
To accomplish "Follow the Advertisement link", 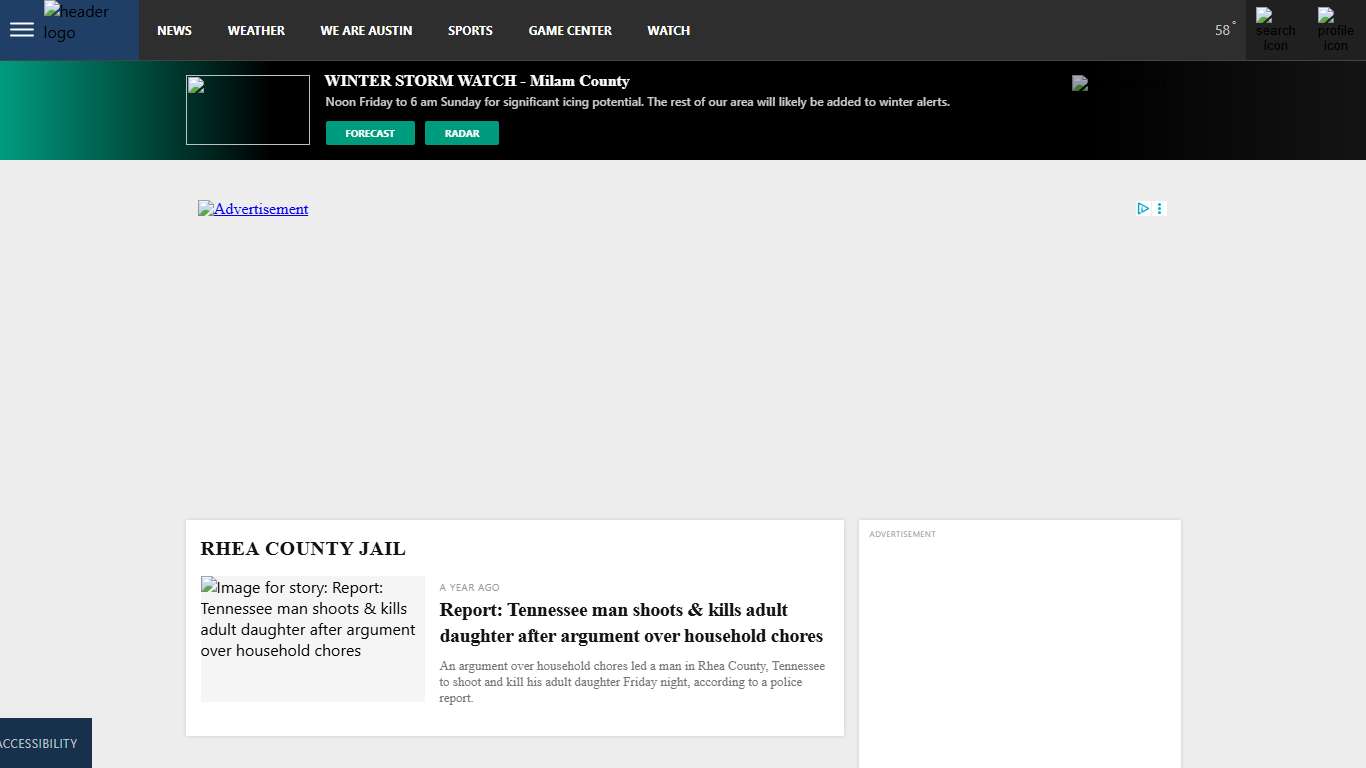I will click(253, 209).
